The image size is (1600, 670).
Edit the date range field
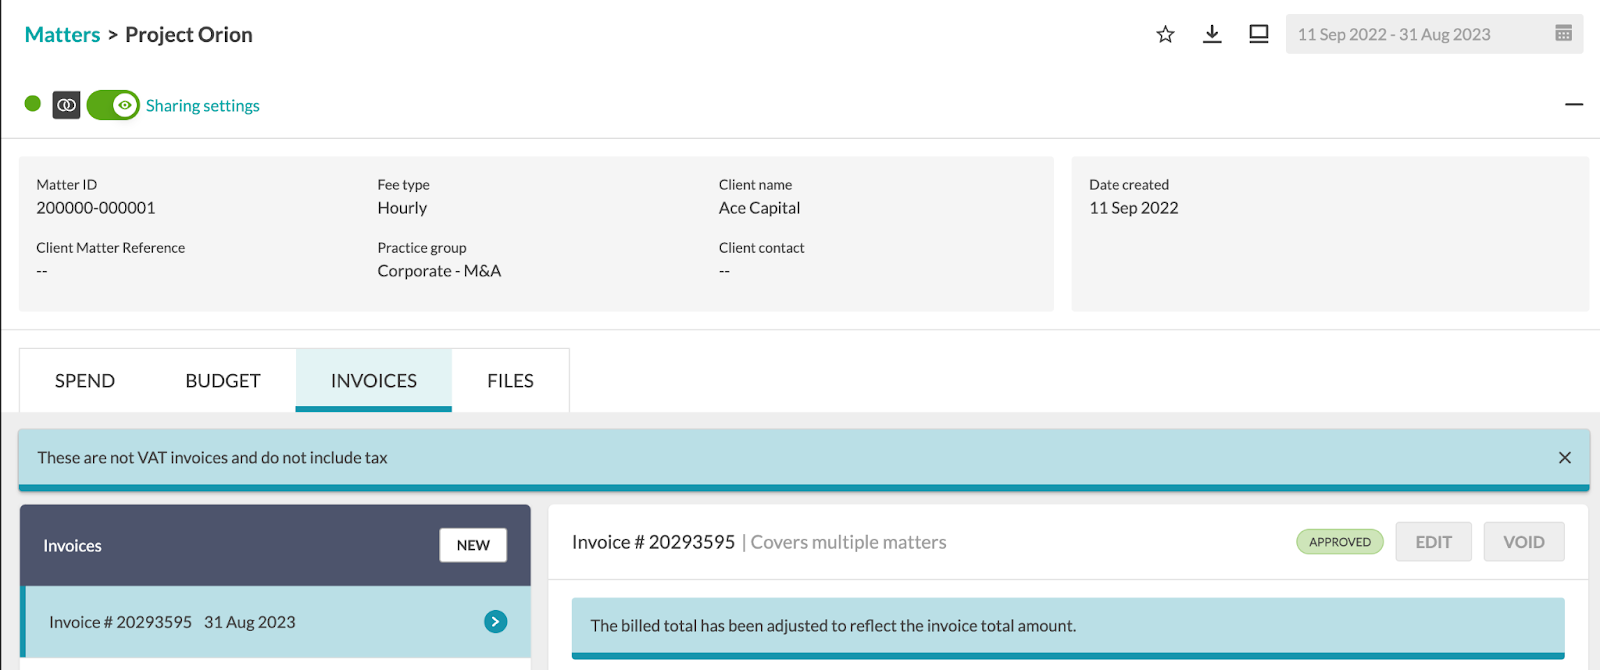(1434, 34)
